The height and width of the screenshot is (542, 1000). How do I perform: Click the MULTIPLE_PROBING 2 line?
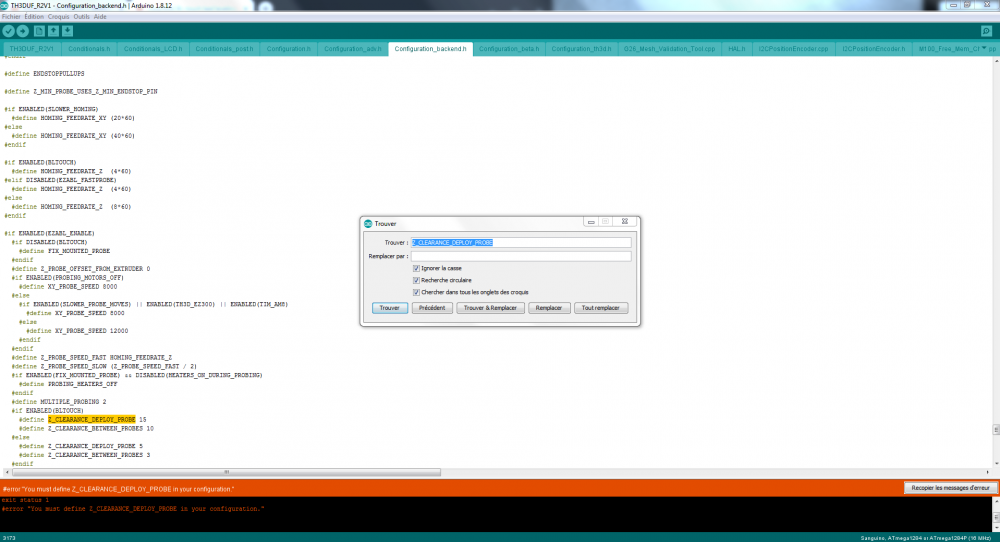coord(59,402)
